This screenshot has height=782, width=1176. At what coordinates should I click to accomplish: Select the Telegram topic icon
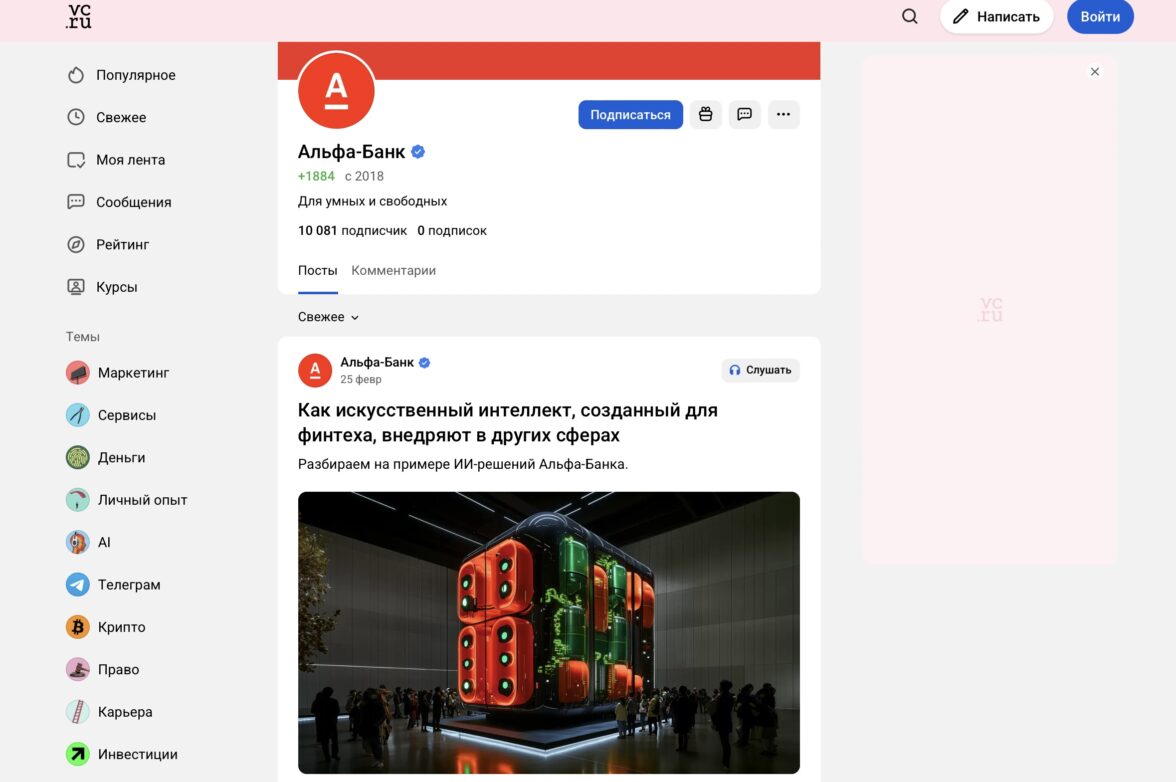click(x=77, y=584)
